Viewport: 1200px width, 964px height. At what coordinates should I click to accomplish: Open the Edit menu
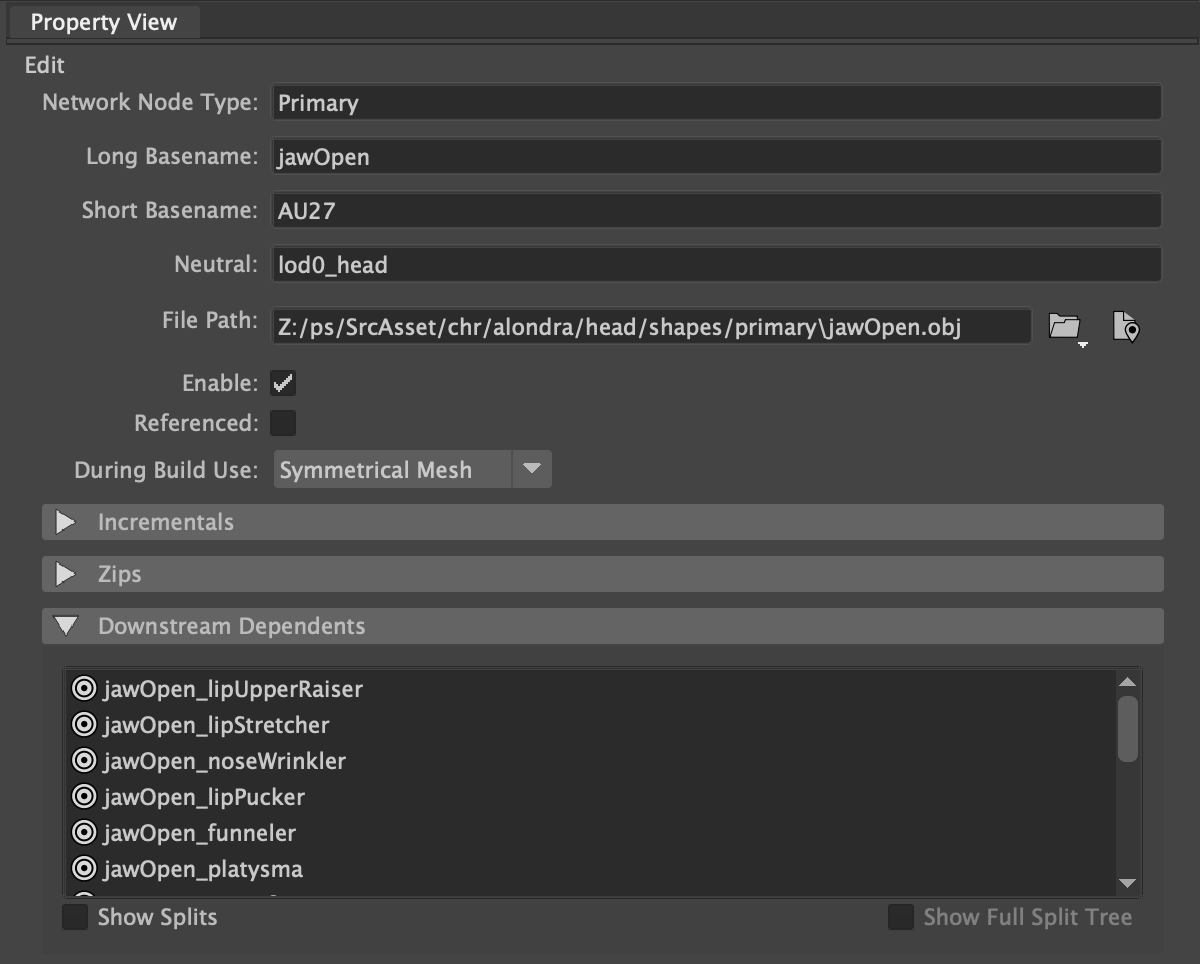pos(45,65)
